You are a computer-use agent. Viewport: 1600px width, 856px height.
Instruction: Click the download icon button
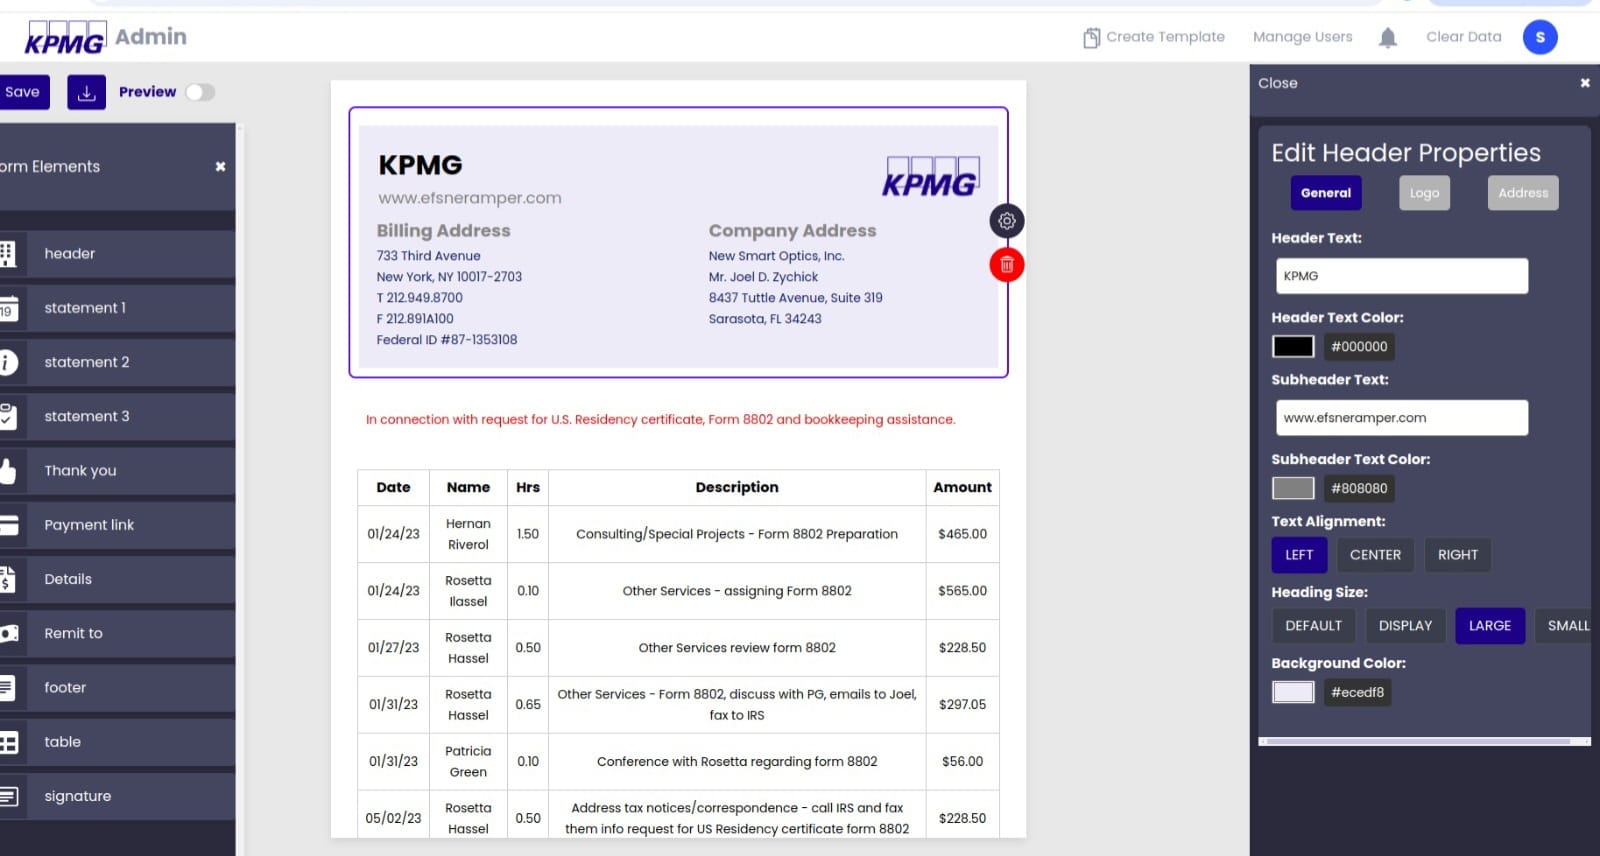click(x=86, y=92)
